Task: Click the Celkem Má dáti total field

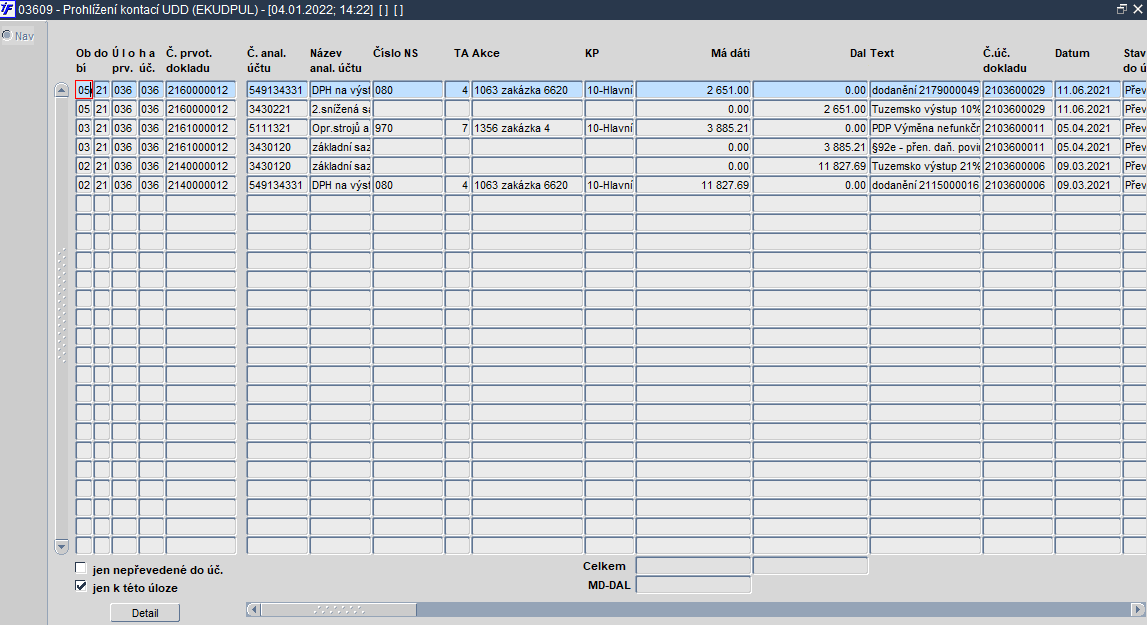Action: 693,566
